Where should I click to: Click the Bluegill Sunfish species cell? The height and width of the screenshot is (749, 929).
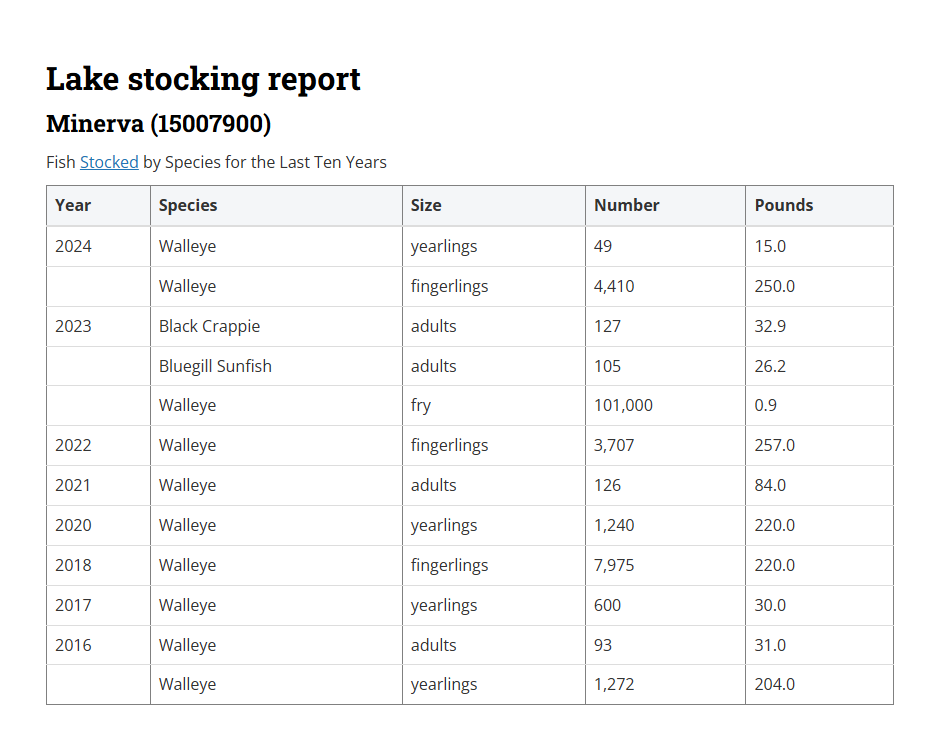(x=215, y=366)
